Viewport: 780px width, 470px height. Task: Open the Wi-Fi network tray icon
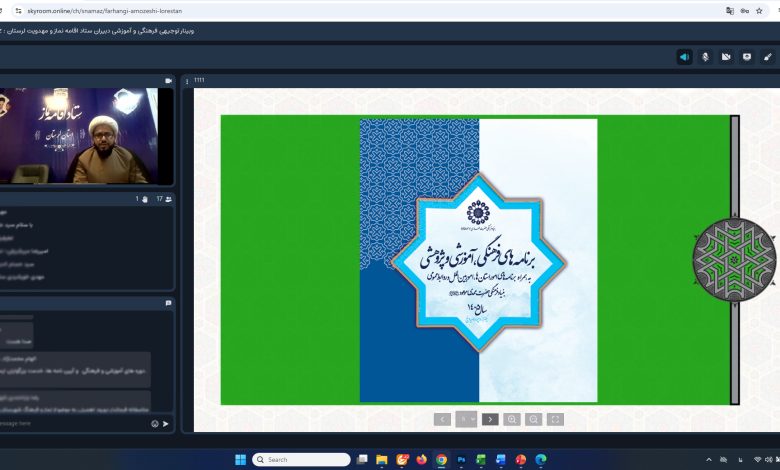coord(758,460)
